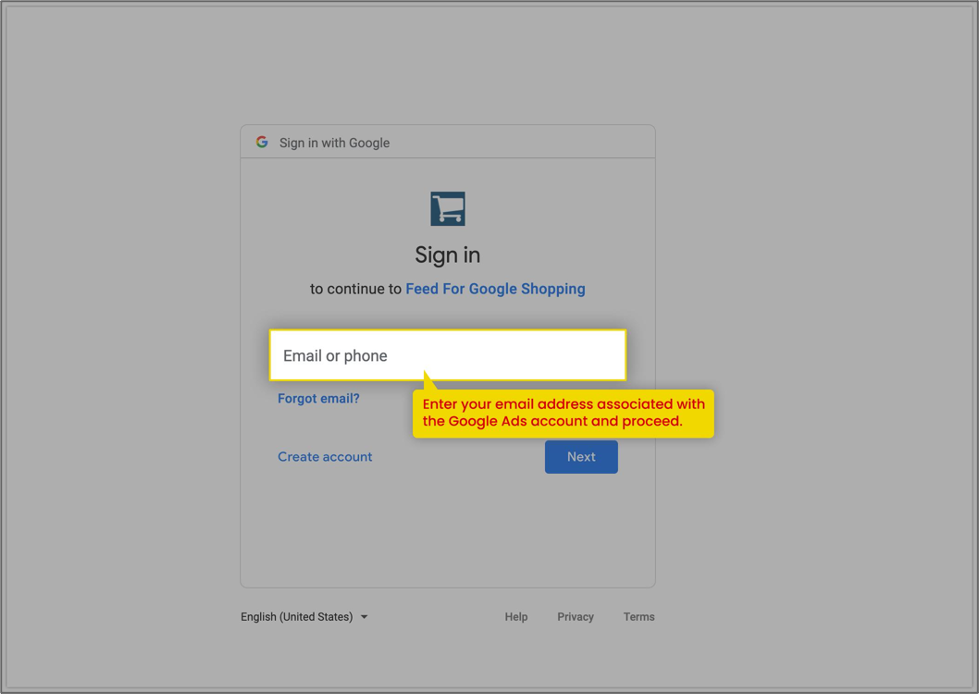
Task: Open the Help link in footer
Action: [x=516, y=617]
